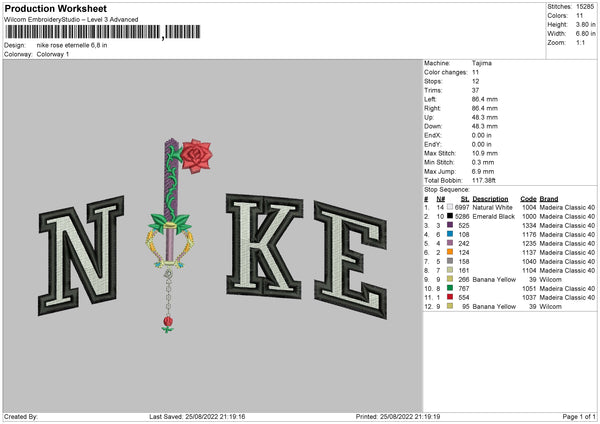Click the Stops value 12

coord(475,81)
